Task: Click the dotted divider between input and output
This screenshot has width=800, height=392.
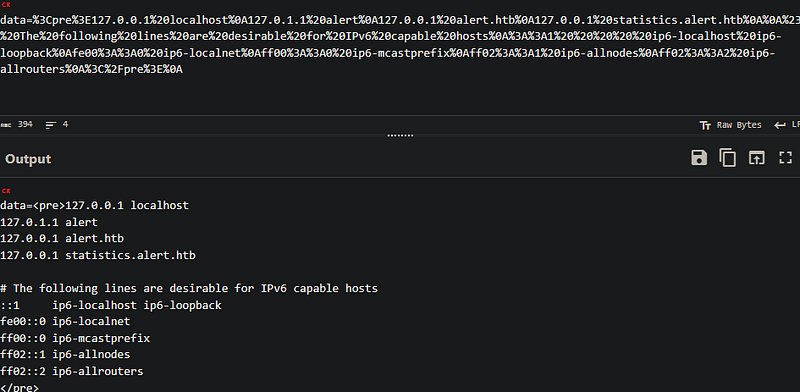Action: [x=400, y=136]
